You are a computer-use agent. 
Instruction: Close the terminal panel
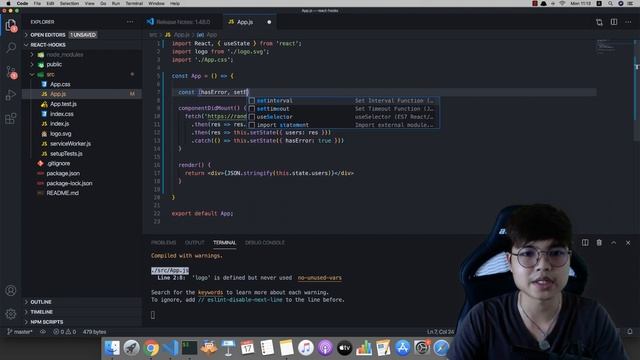628,242
